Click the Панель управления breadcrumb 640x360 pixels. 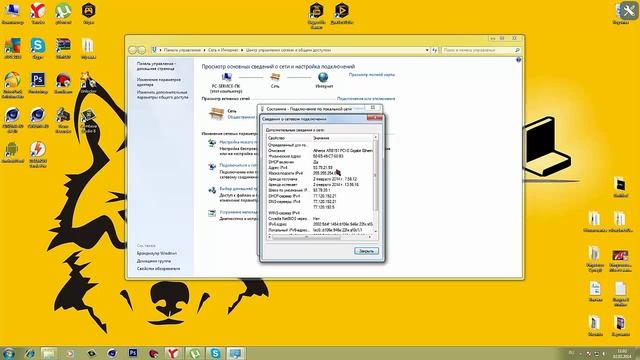point(182,50)
